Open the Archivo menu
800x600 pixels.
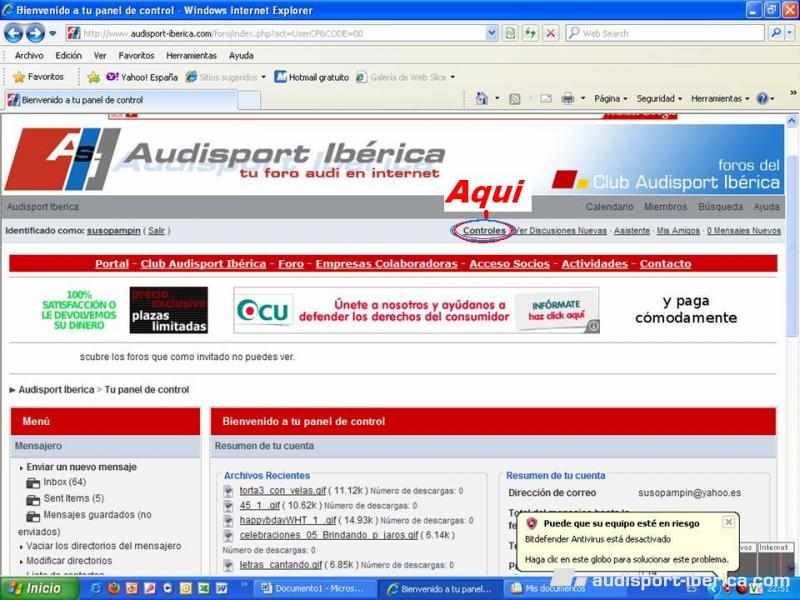pos(29,56)
